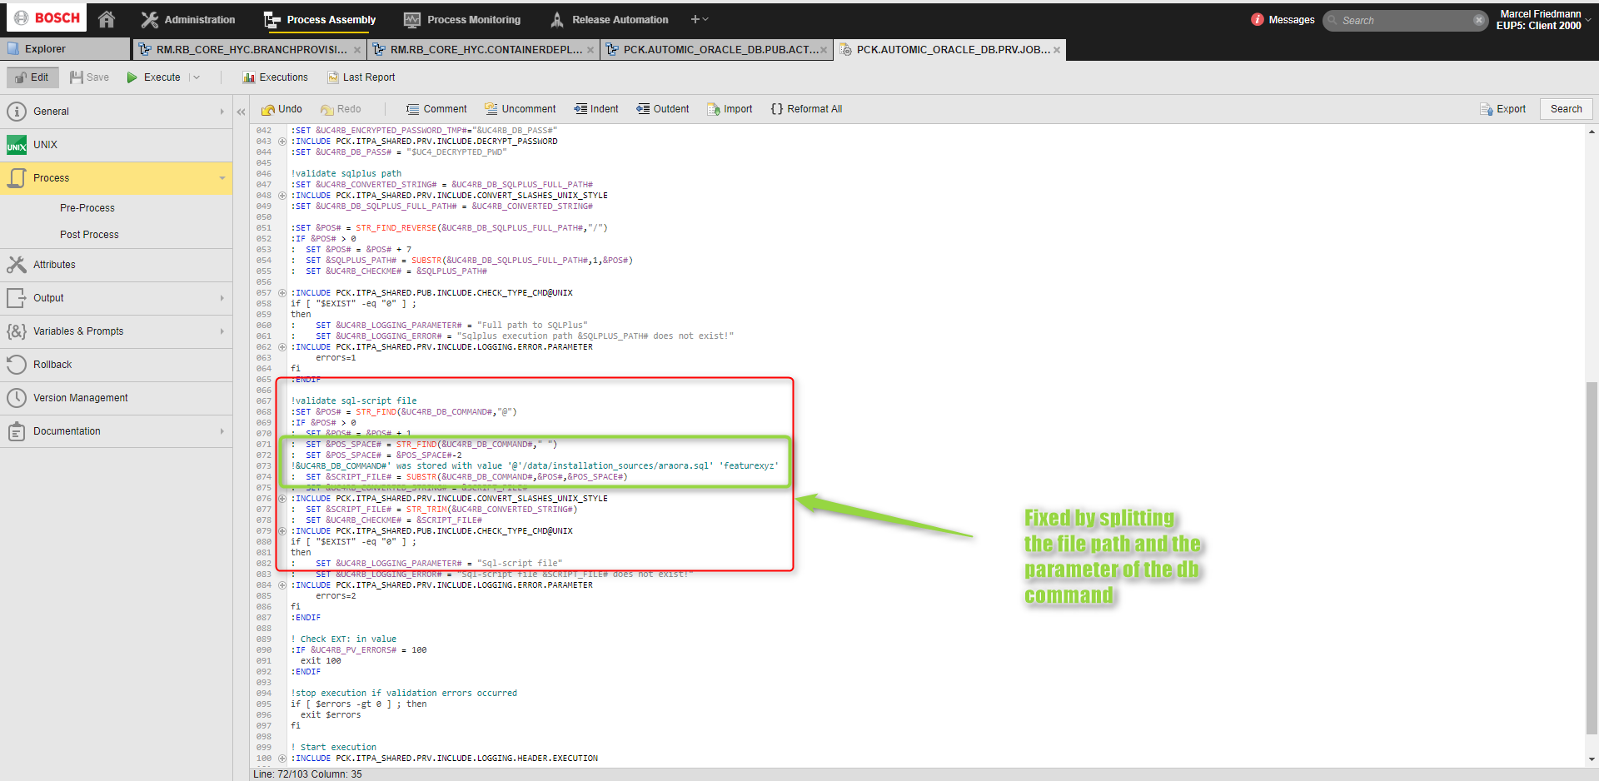Click the editor vertical scrollbar thumb
The image size is (1599, 781).
(x=1591, y=558)
